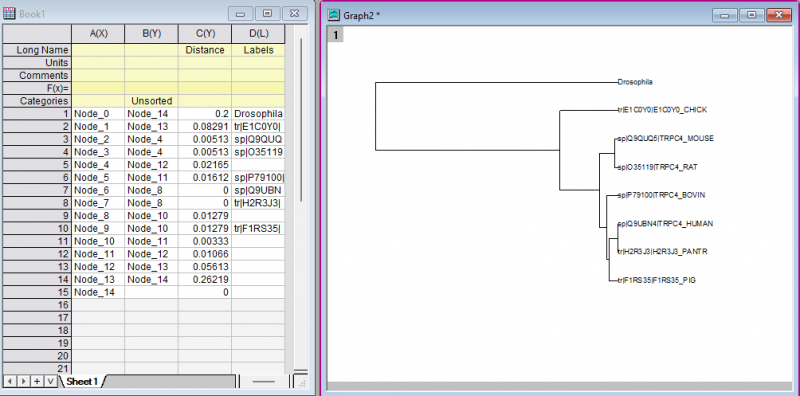Screen dimensions: 800x396
Task: Close the Book1 window
Action: click(x=295, y=14)
